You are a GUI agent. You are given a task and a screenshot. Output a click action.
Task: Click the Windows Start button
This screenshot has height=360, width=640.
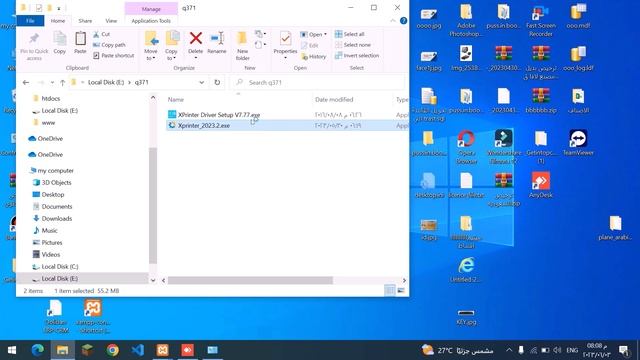12,350
